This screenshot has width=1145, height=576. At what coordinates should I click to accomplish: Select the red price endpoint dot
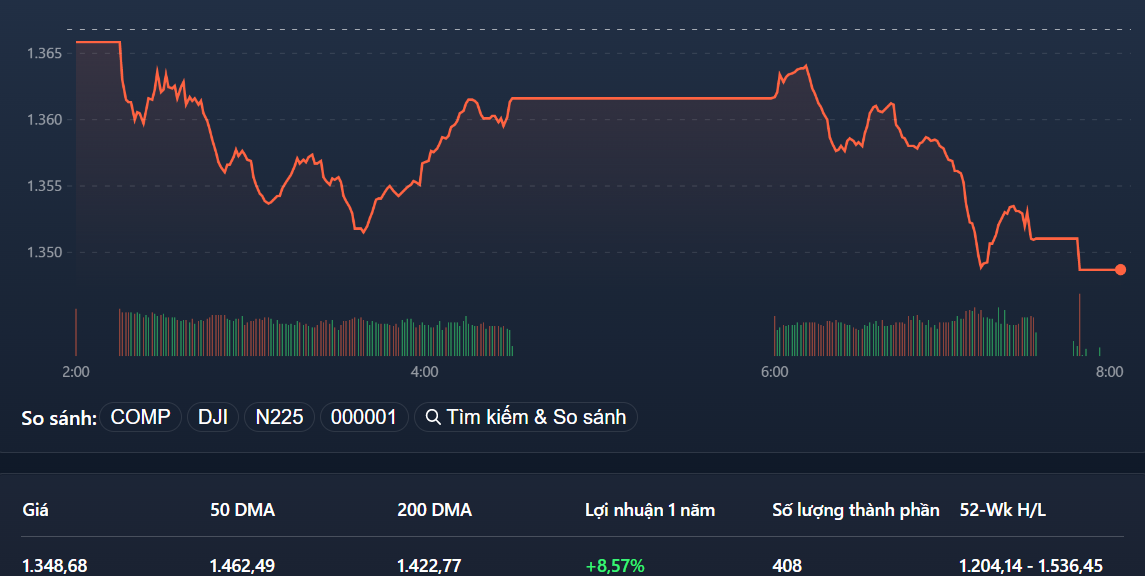point(1119,269)
